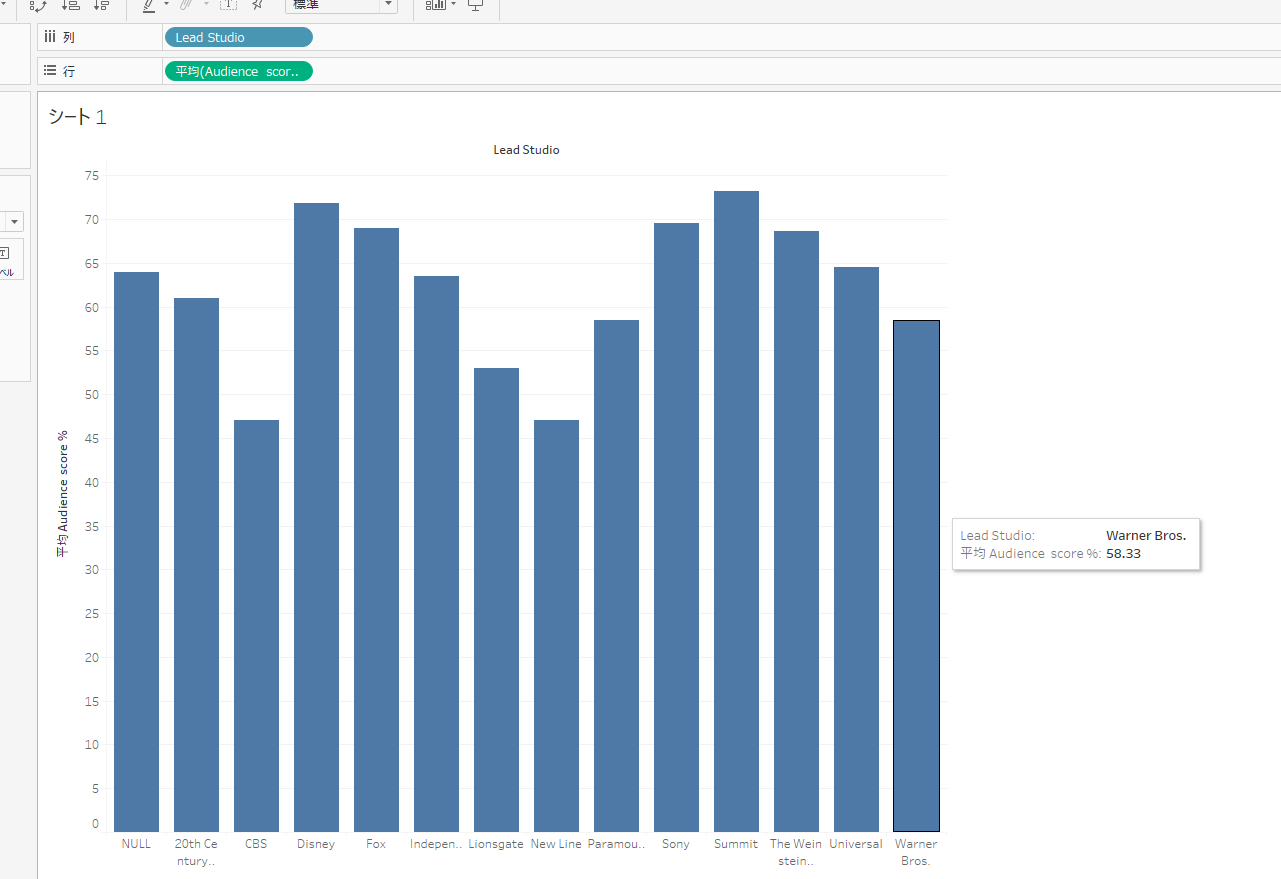Open the 標準 fit dropdown
The height and width of the screenshot is (879, 1281).
tap(341, 5)
